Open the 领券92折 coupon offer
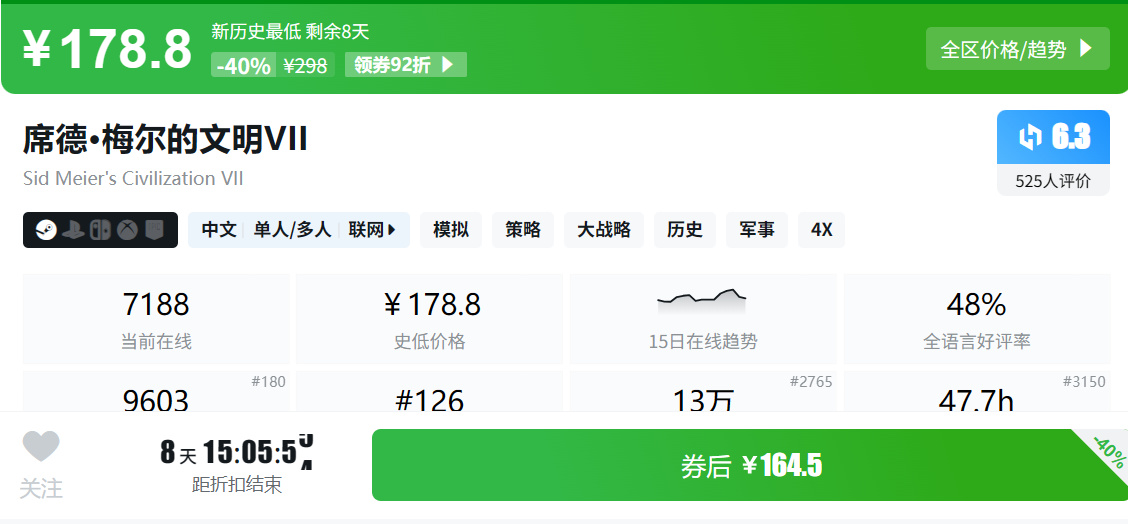Viewport: 1128px width, 524px height. pos(405,65)
